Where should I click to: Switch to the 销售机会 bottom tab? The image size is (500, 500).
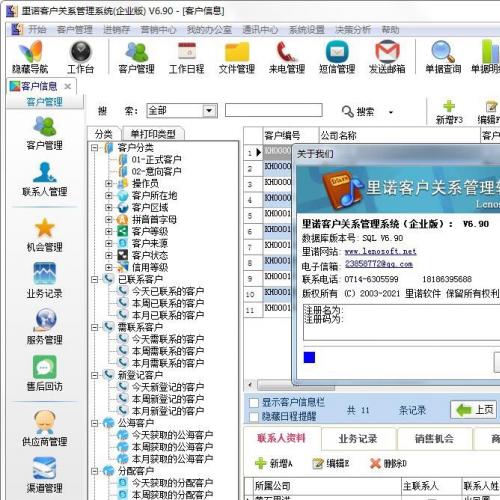coord(434,439)
